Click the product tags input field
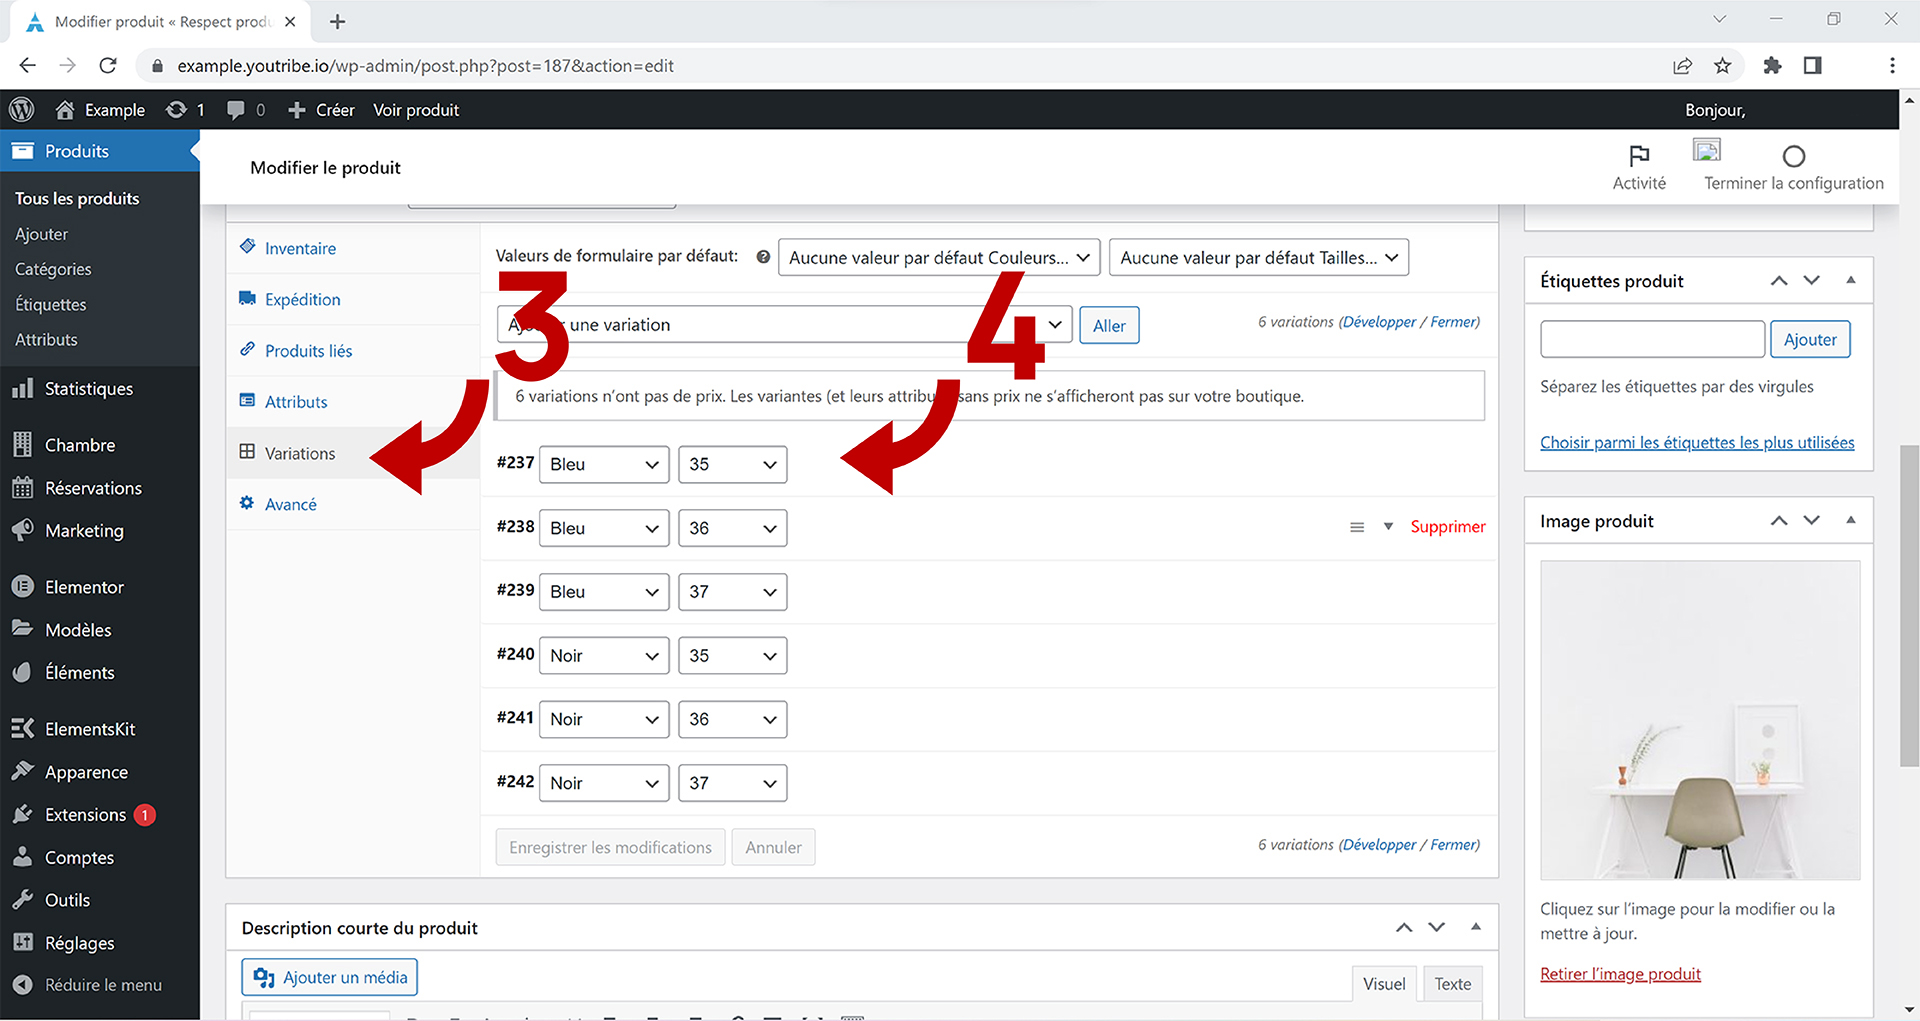Viewport: 1920px width, 1021px height. (x=1652, y=340)
